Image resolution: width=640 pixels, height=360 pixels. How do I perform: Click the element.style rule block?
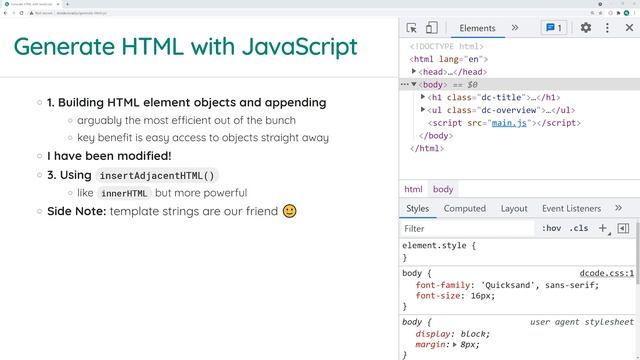click(x=518, y=251)
